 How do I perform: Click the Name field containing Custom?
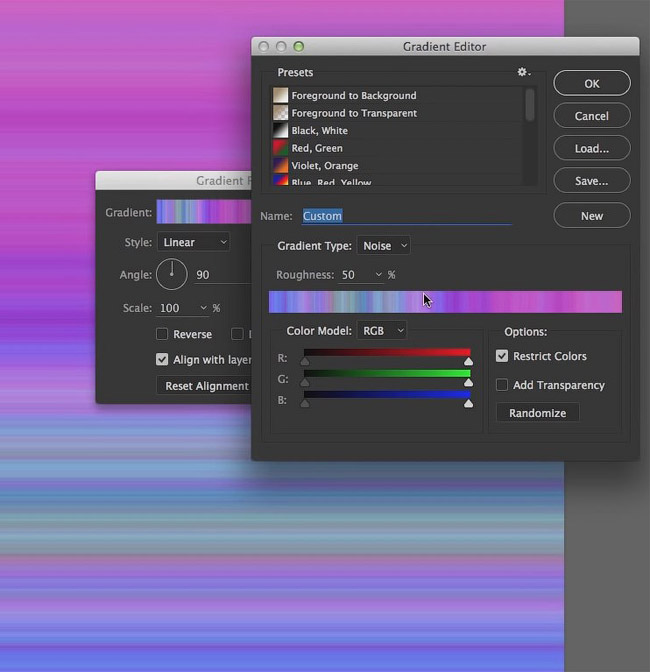407,216
